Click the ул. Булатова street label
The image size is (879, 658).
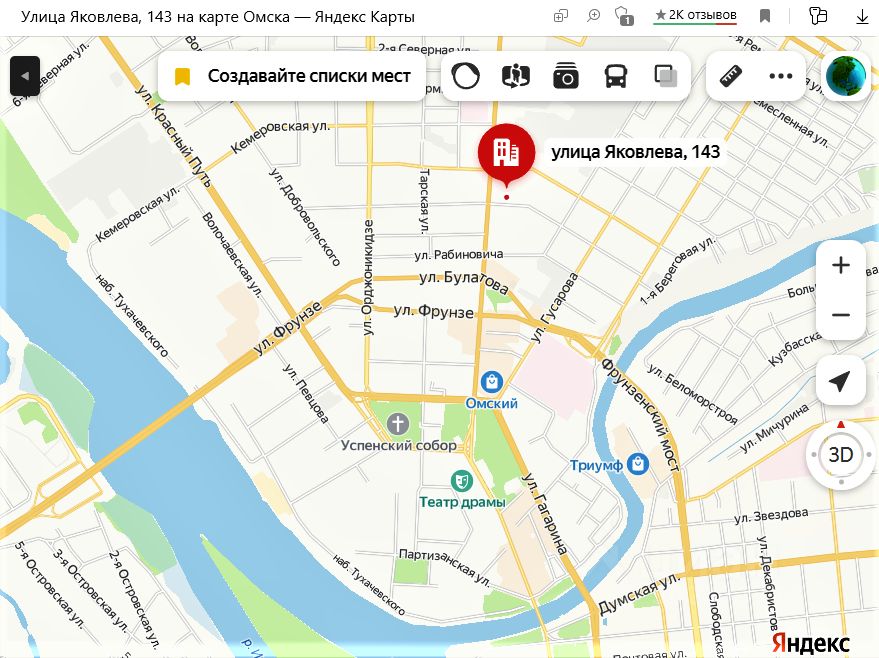(464, 281)
